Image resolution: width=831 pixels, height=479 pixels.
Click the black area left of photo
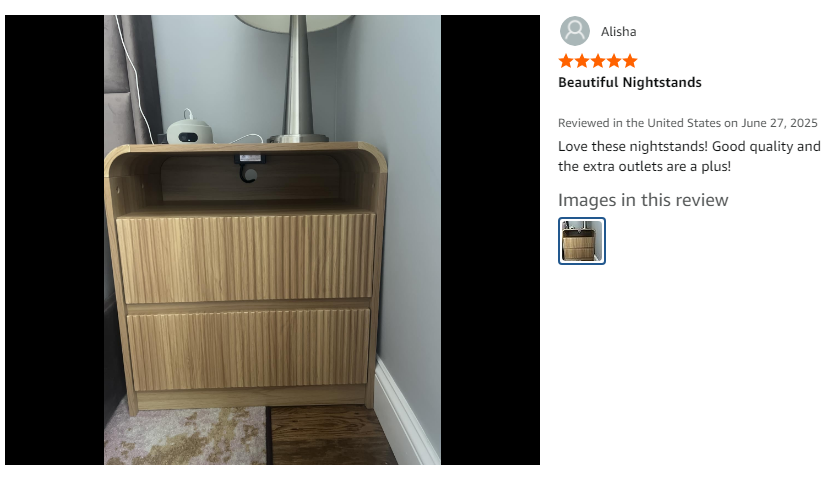(55, 240)
